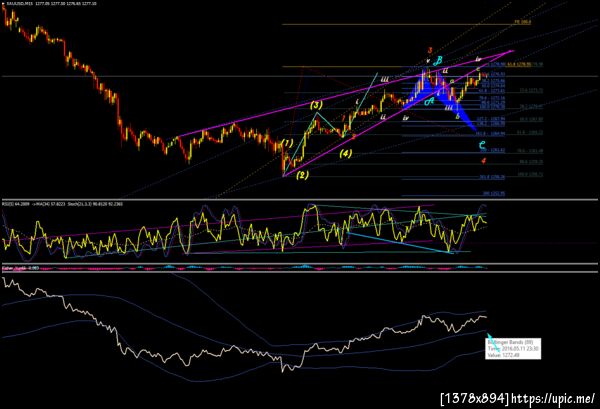Viewport: 600px width, 409px height.
Task: Click the Fisher indicator label
Action: (20, 268)
